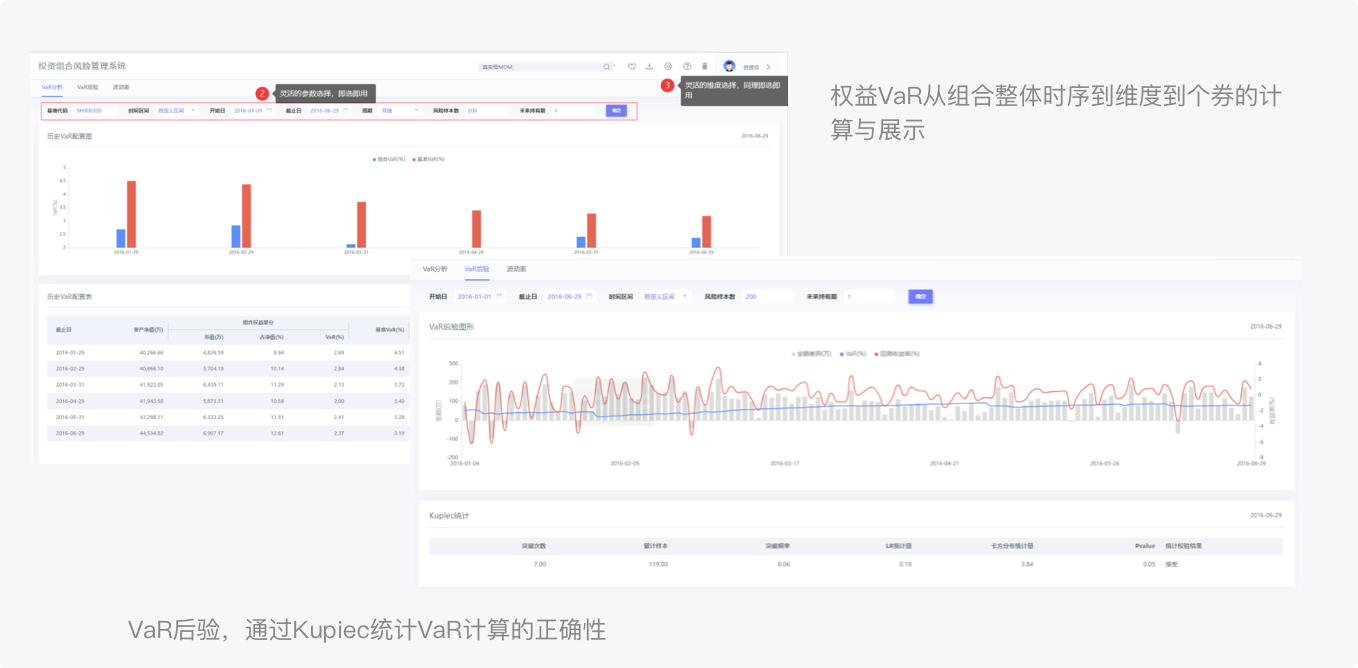
Task: Click the help question mark icon
Action: click(687, 67)
